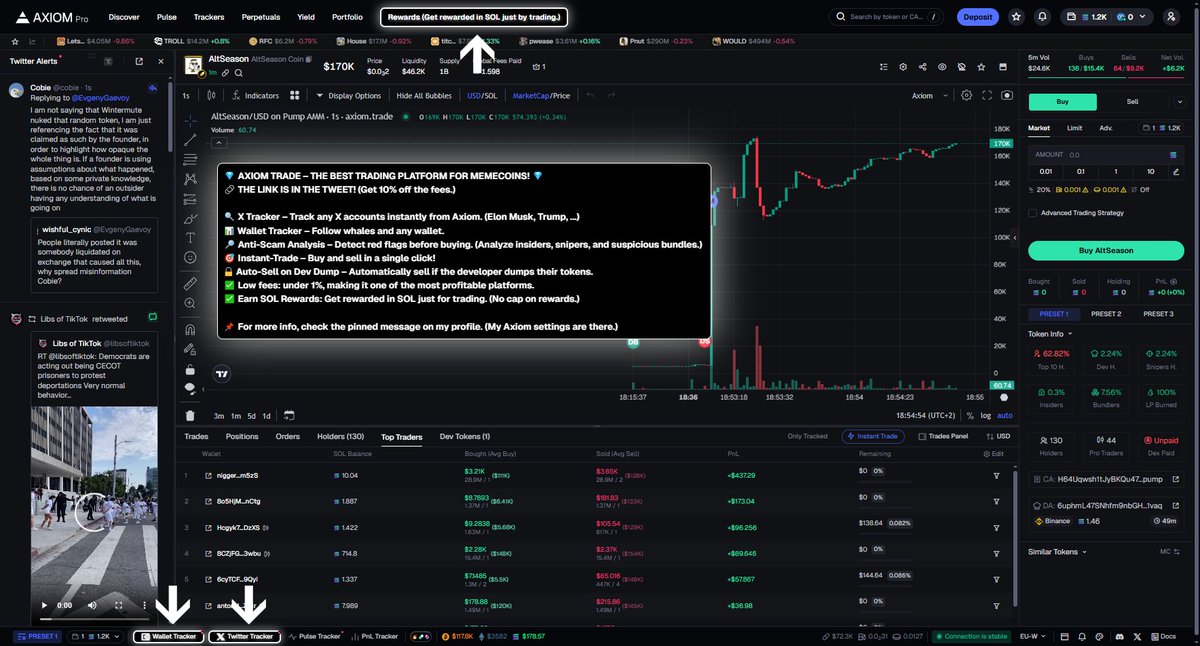Switch chart to SOL denomination

pos(490,96)
